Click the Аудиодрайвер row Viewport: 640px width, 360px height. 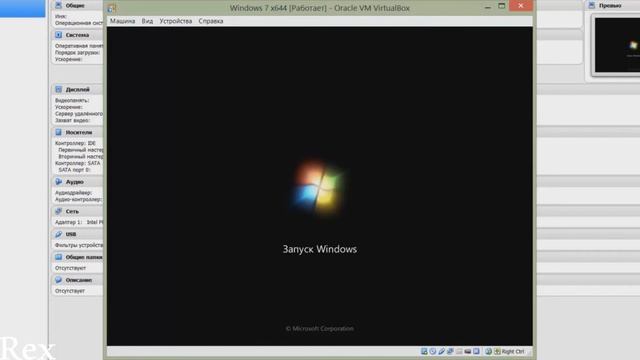click(73, 193)
